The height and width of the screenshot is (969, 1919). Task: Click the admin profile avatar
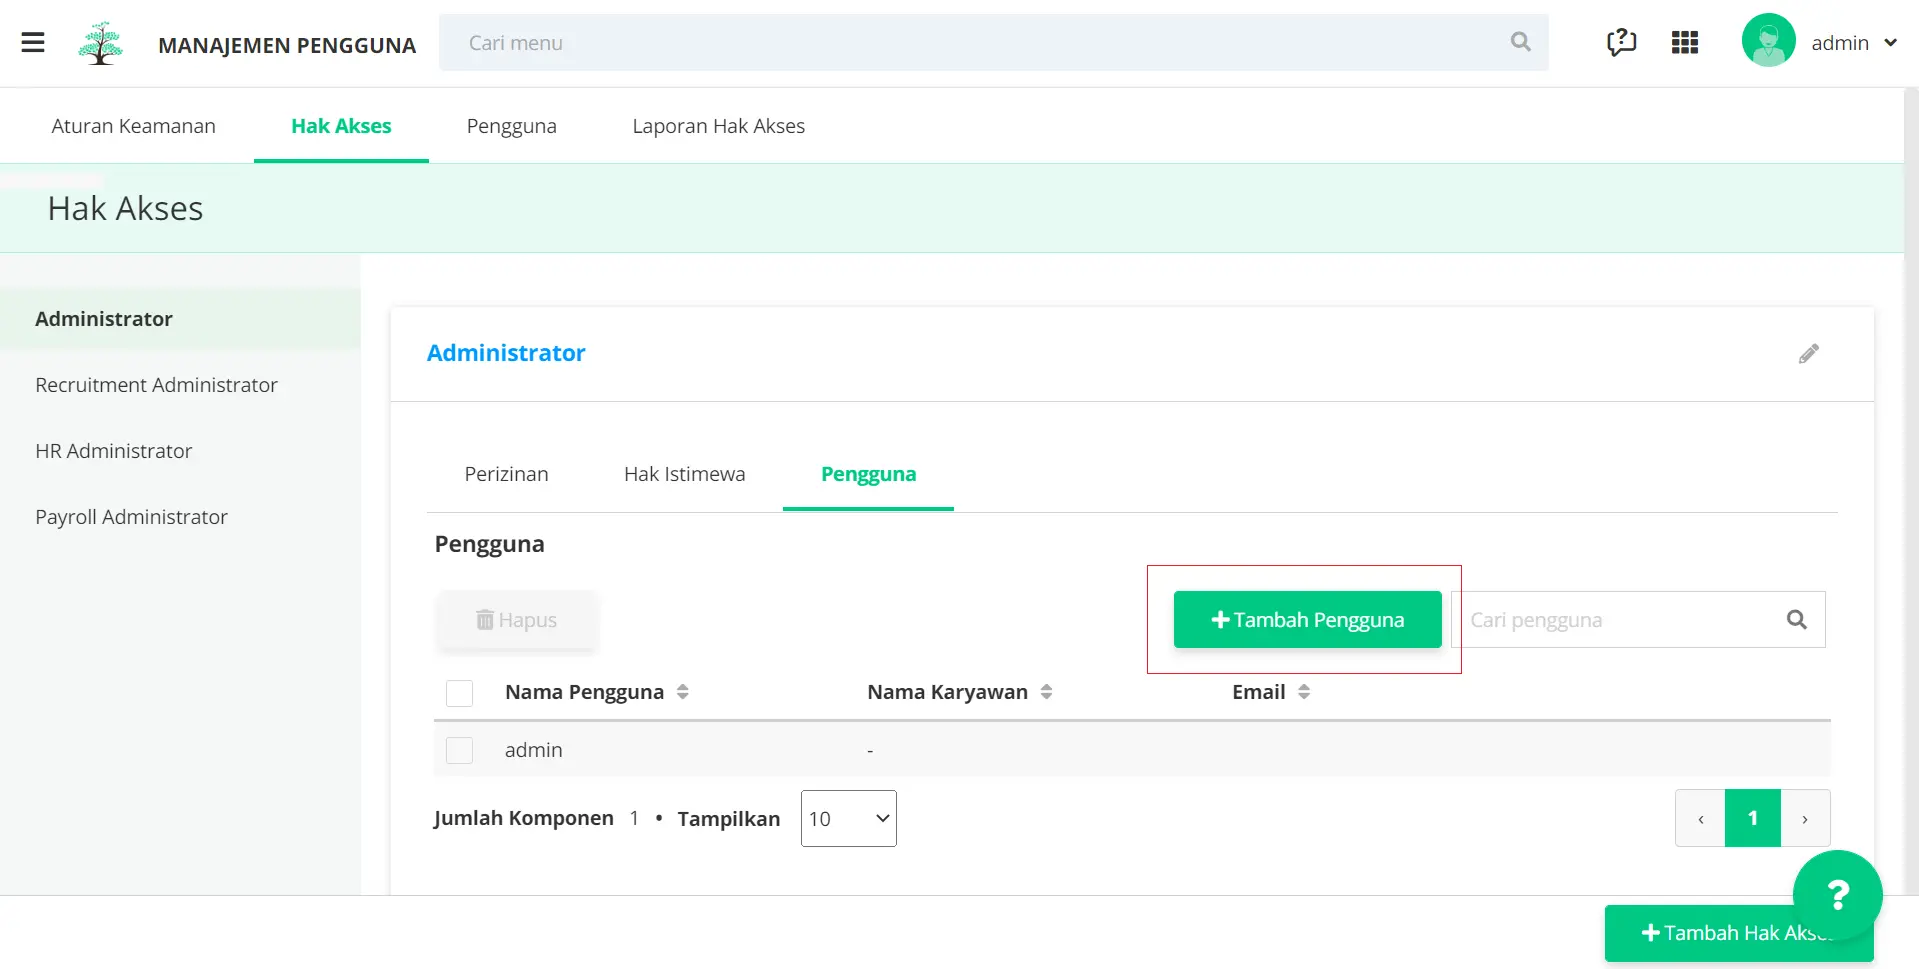(x=1768, y=41)
